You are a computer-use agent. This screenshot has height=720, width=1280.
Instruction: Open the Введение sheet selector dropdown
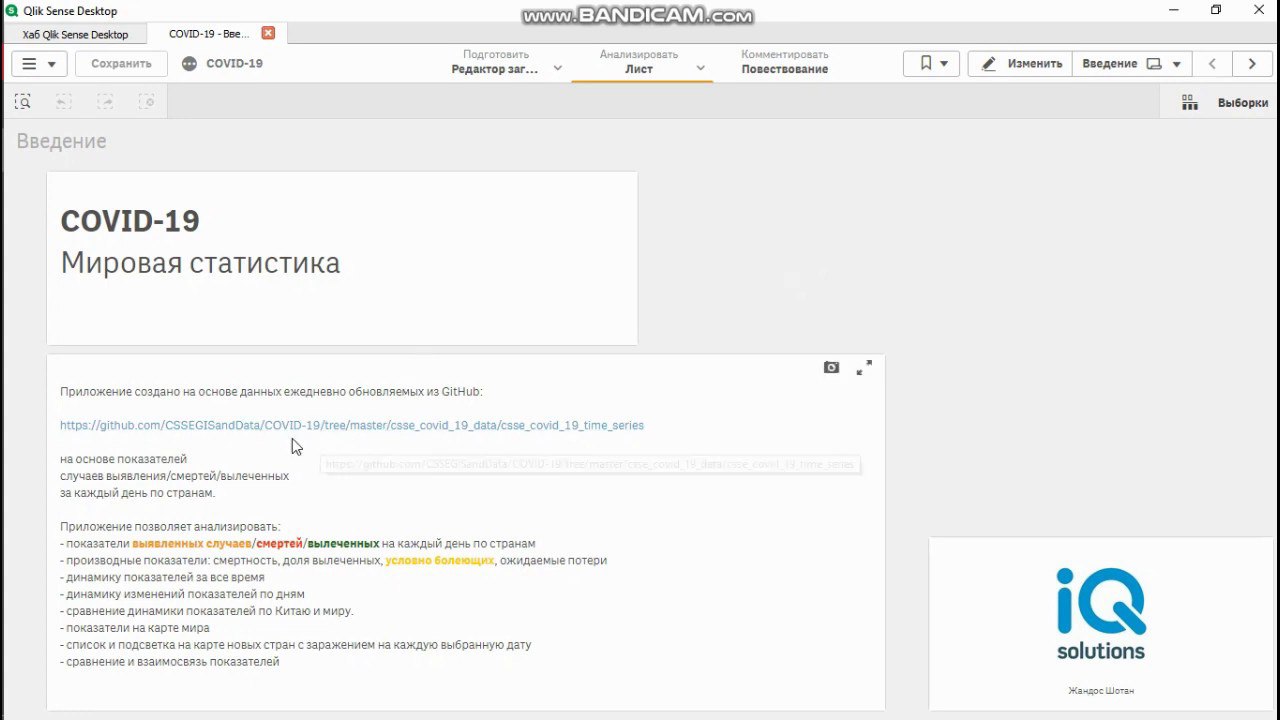[x=1132, y=63]
